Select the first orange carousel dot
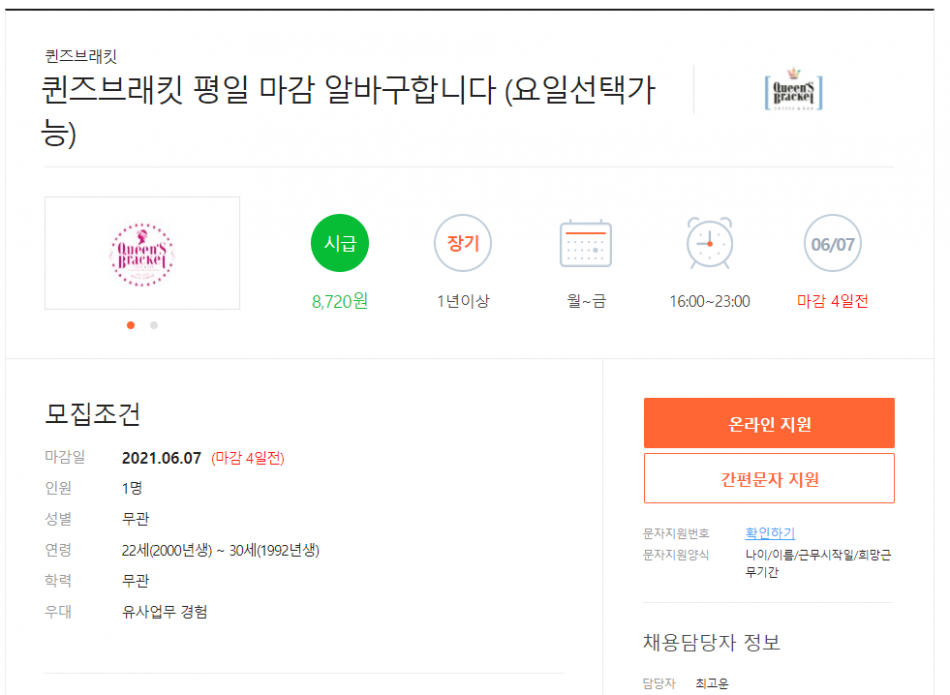Viewport: 950px width, 695px height. (131, 325)
